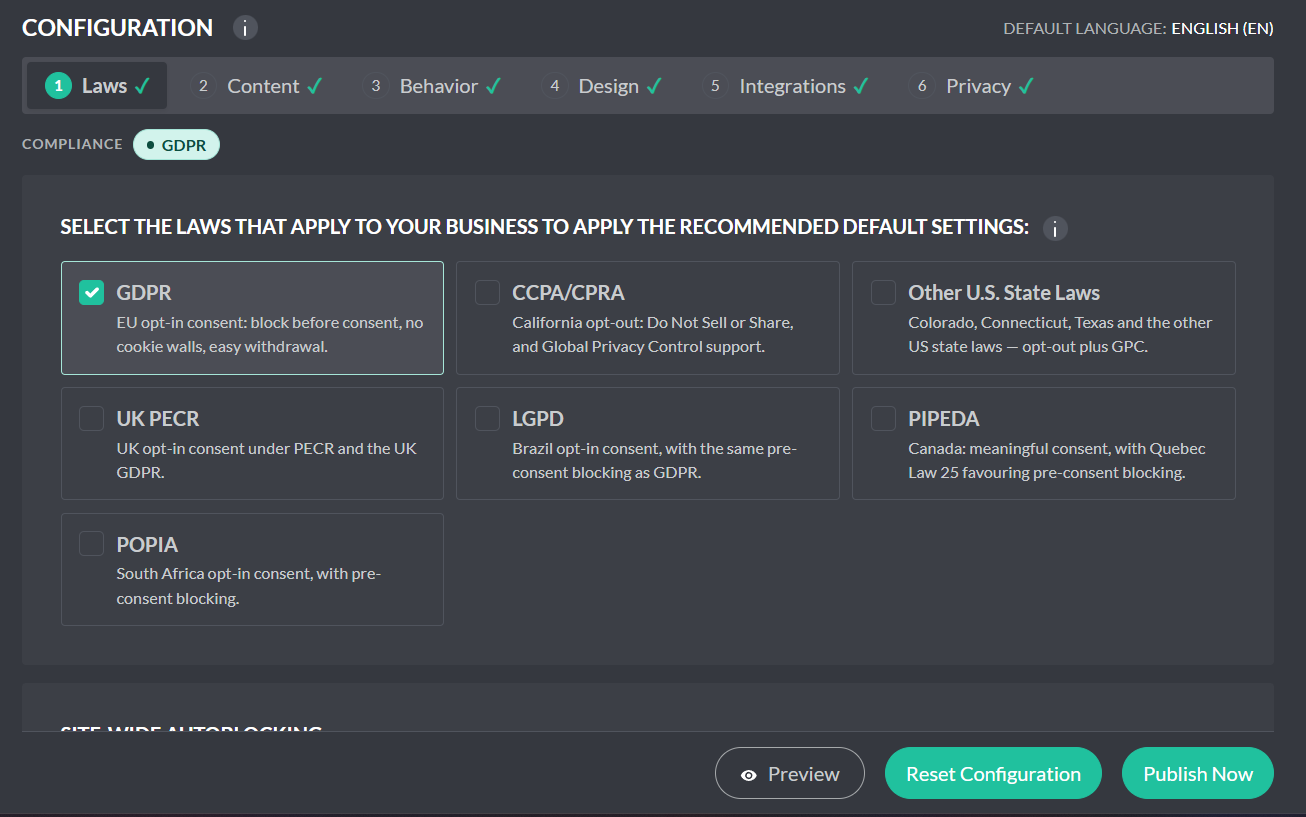Click 'Brazil opt-in consent' description text
Image resolution: width=1306 pixels, height=817 pixels.
click(655, 460)
